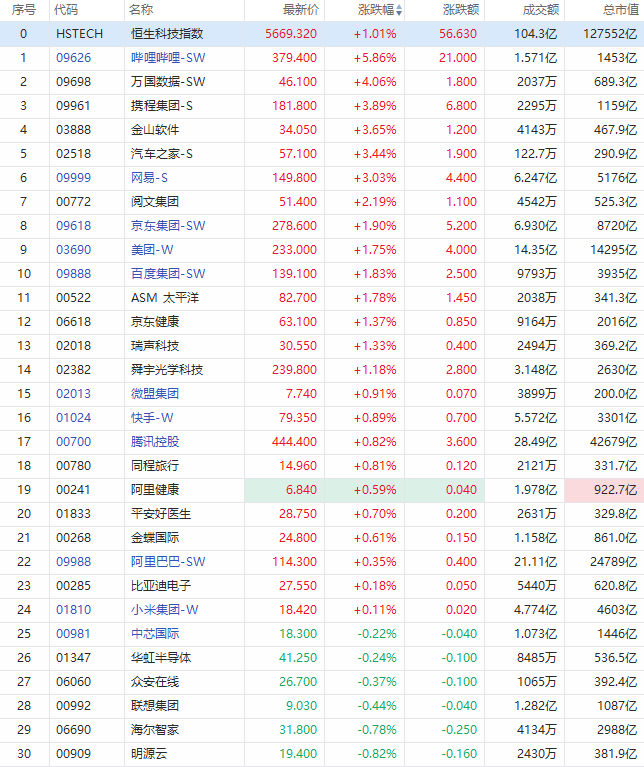Select 阅文集团 name cell
Screen dimensions: 644x767
[x=155, y=202]
